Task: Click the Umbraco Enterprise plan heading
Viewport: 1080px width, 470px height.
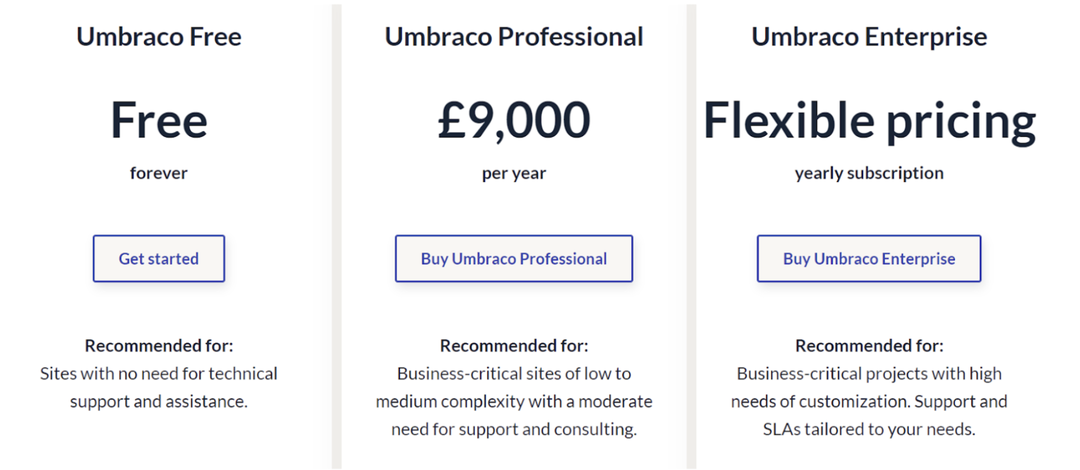Action: point(869,37)
